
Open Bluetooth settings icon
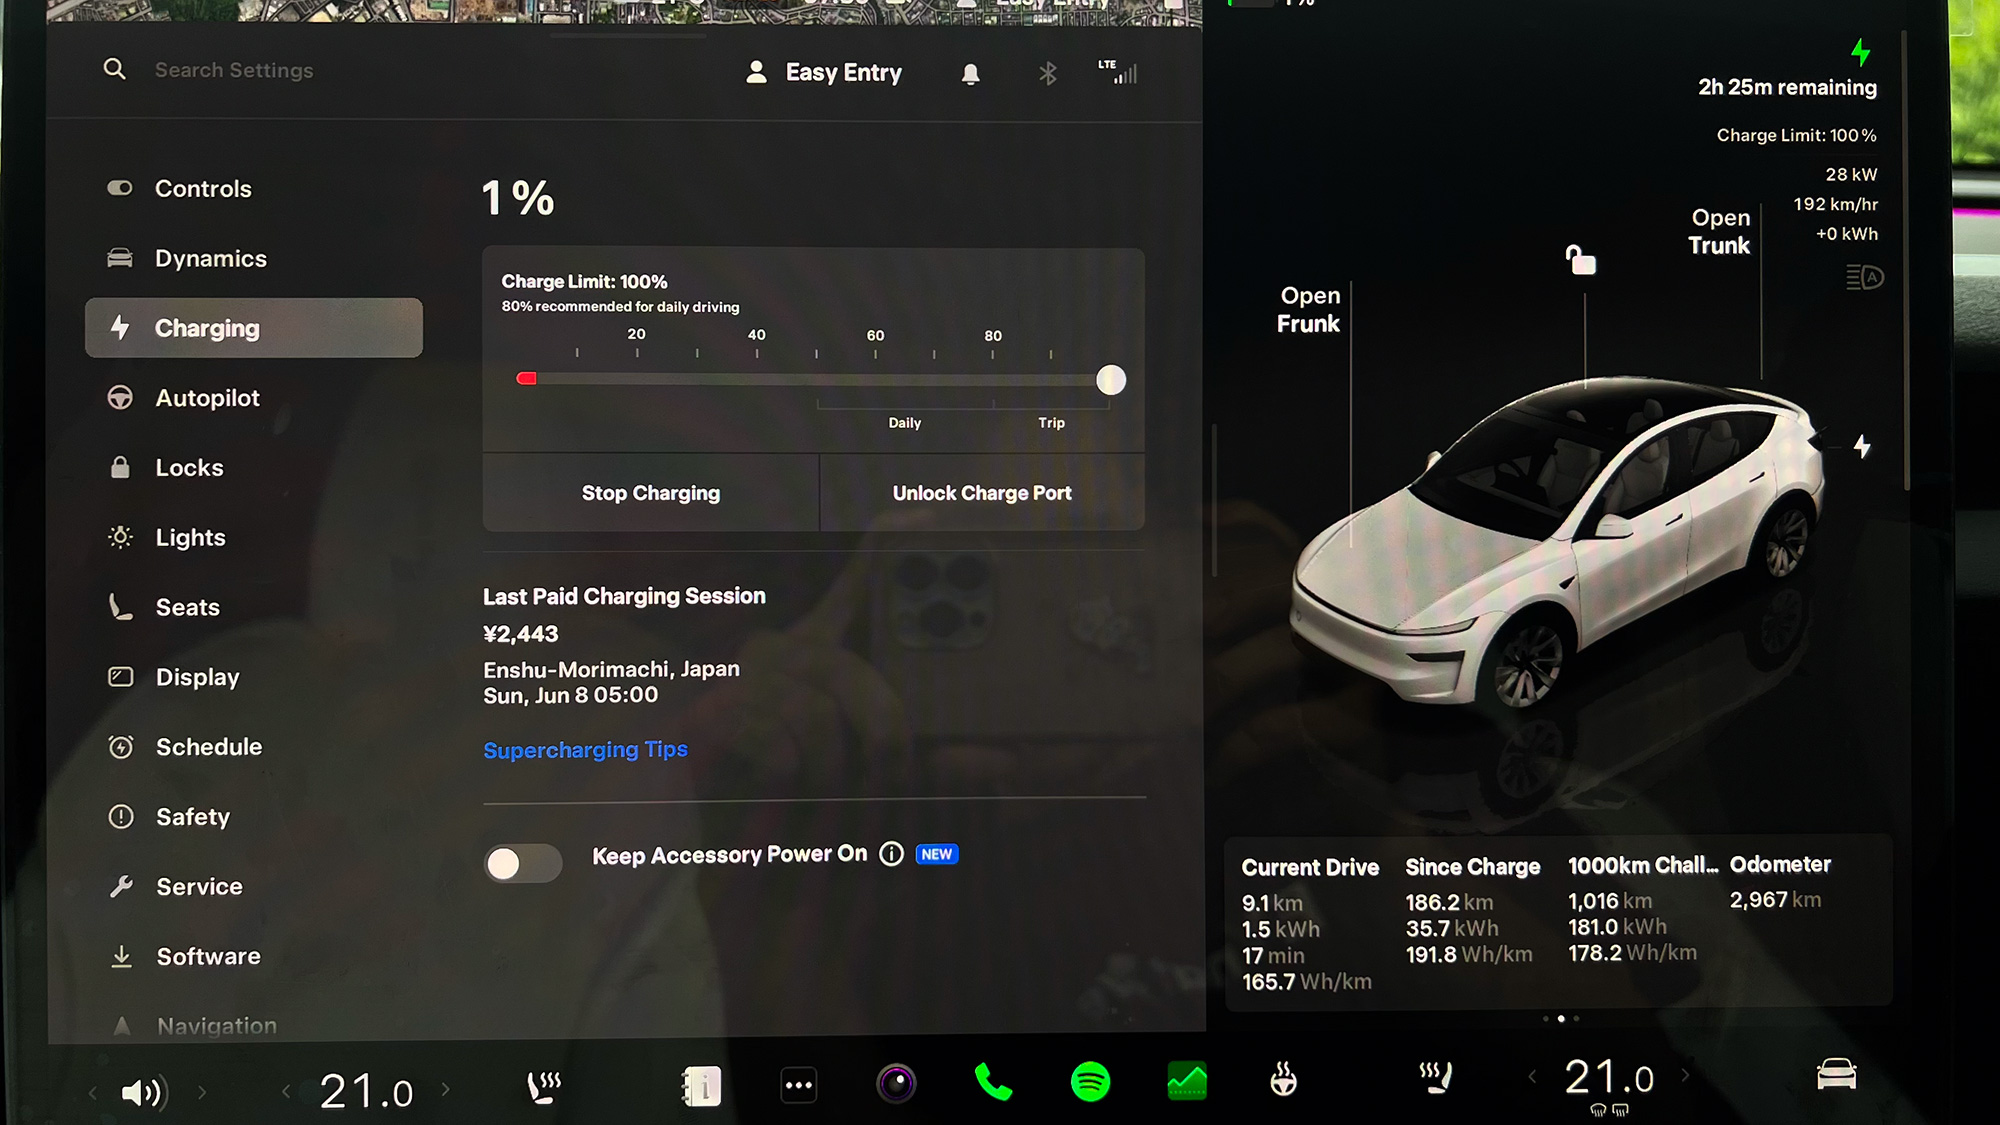pos(1047,73)
